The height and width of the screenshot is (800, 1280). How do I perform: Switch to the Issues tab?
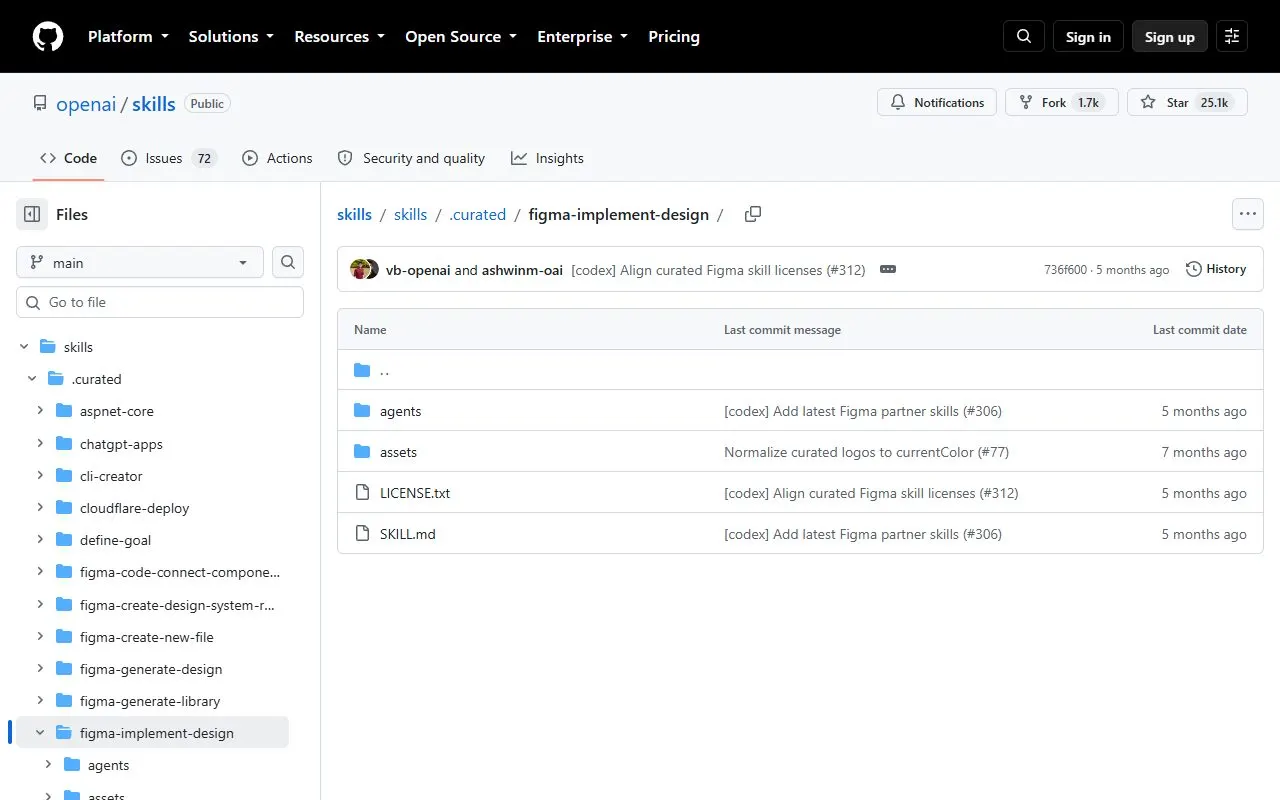(x=169, y=158)
